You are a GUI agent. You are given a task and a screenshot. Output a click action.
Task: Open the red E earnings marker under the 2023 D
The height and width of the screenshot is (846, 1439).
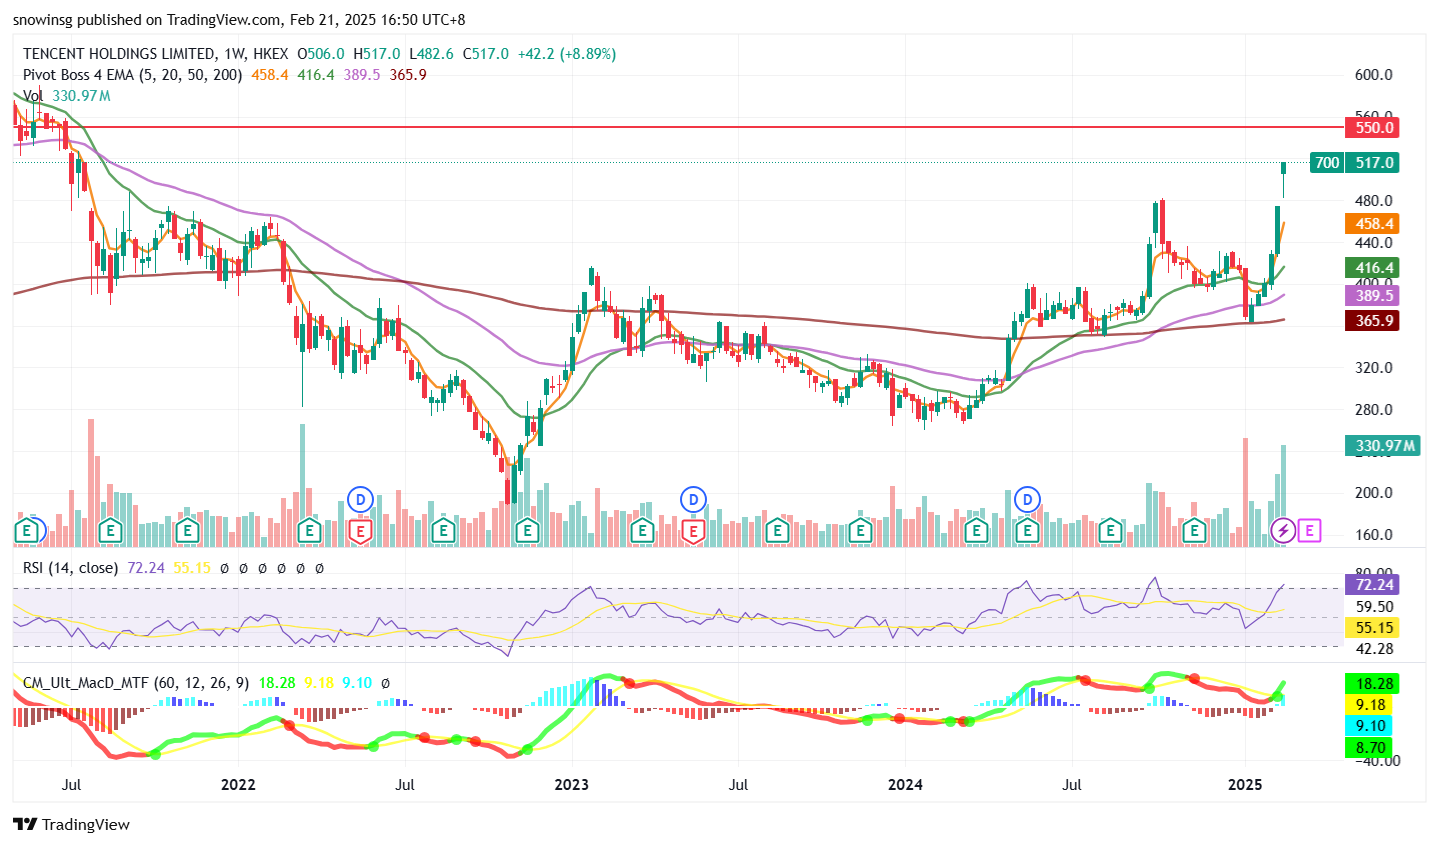click(693, 530)
